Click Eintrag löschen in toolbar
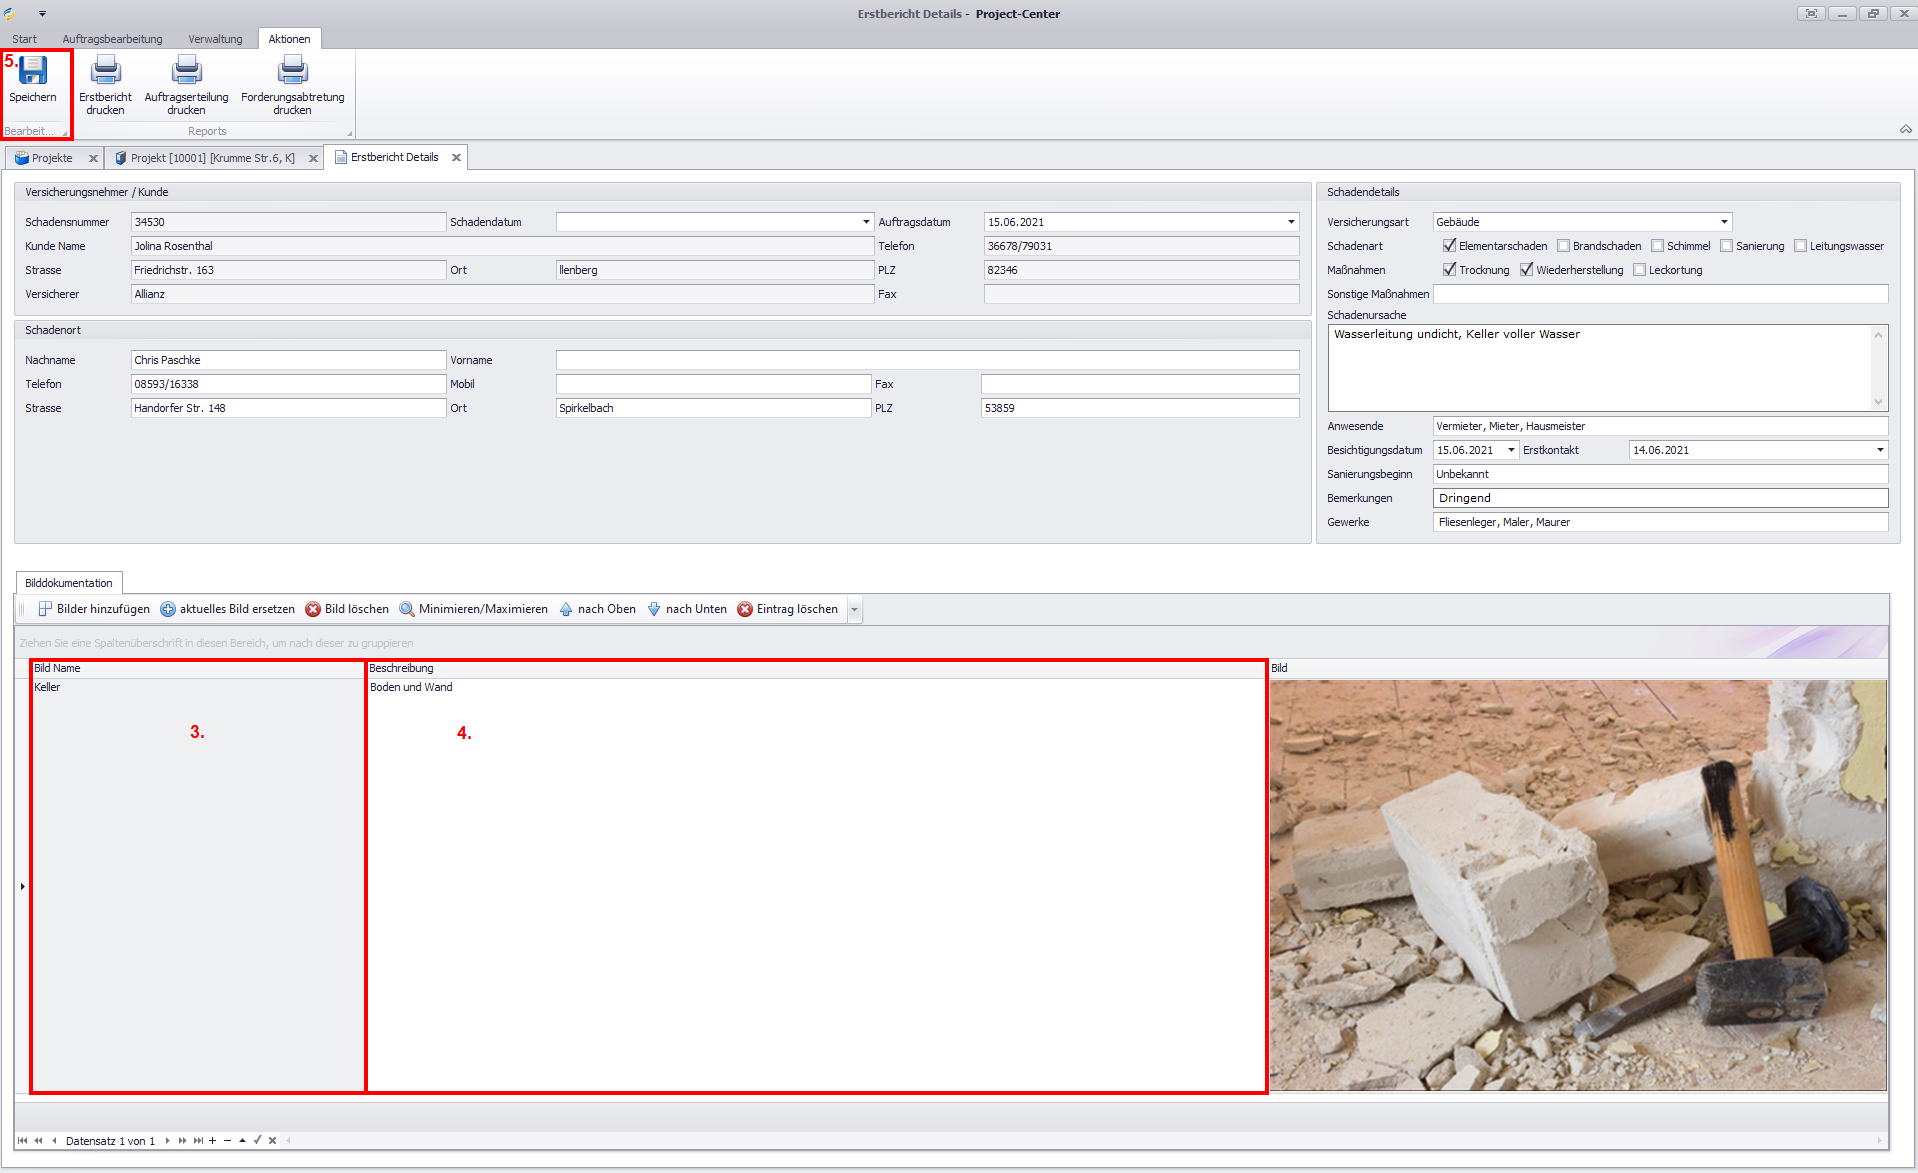Screen dimensions: 1918x1173 point(788,609)
